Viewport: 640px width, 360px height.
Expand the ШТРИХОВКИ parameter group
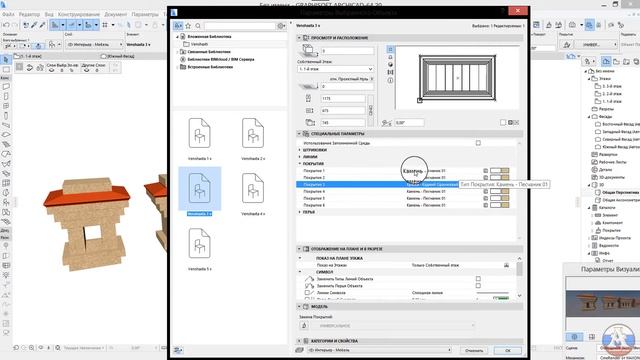[300, 150]
